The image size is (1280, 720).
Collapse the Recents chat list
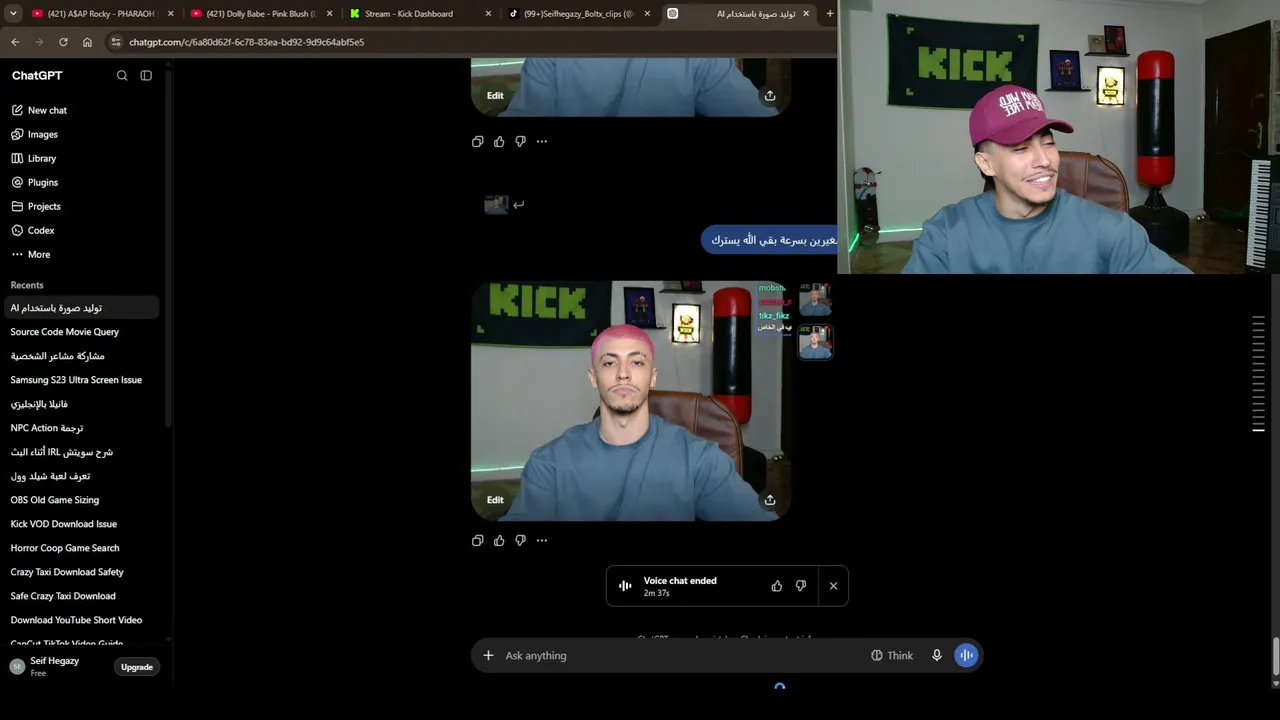click(27, 285)
